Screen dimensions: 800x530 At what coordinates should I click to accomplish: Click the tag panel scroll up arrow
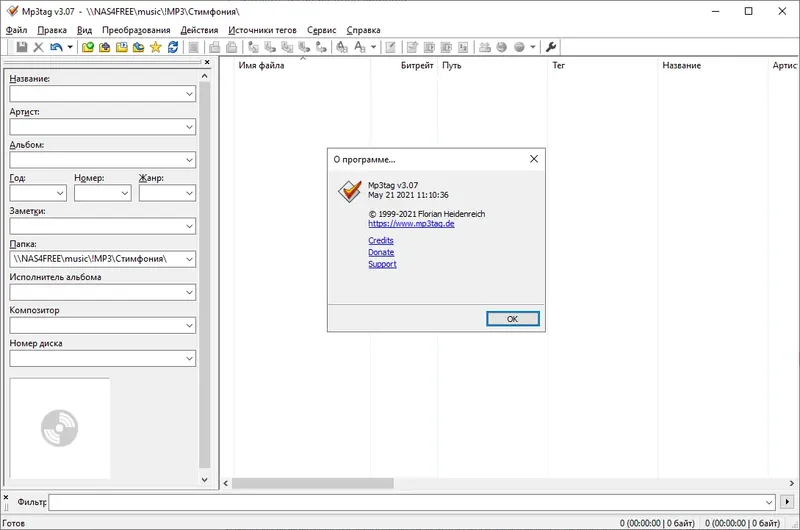[x=205, y=76]
